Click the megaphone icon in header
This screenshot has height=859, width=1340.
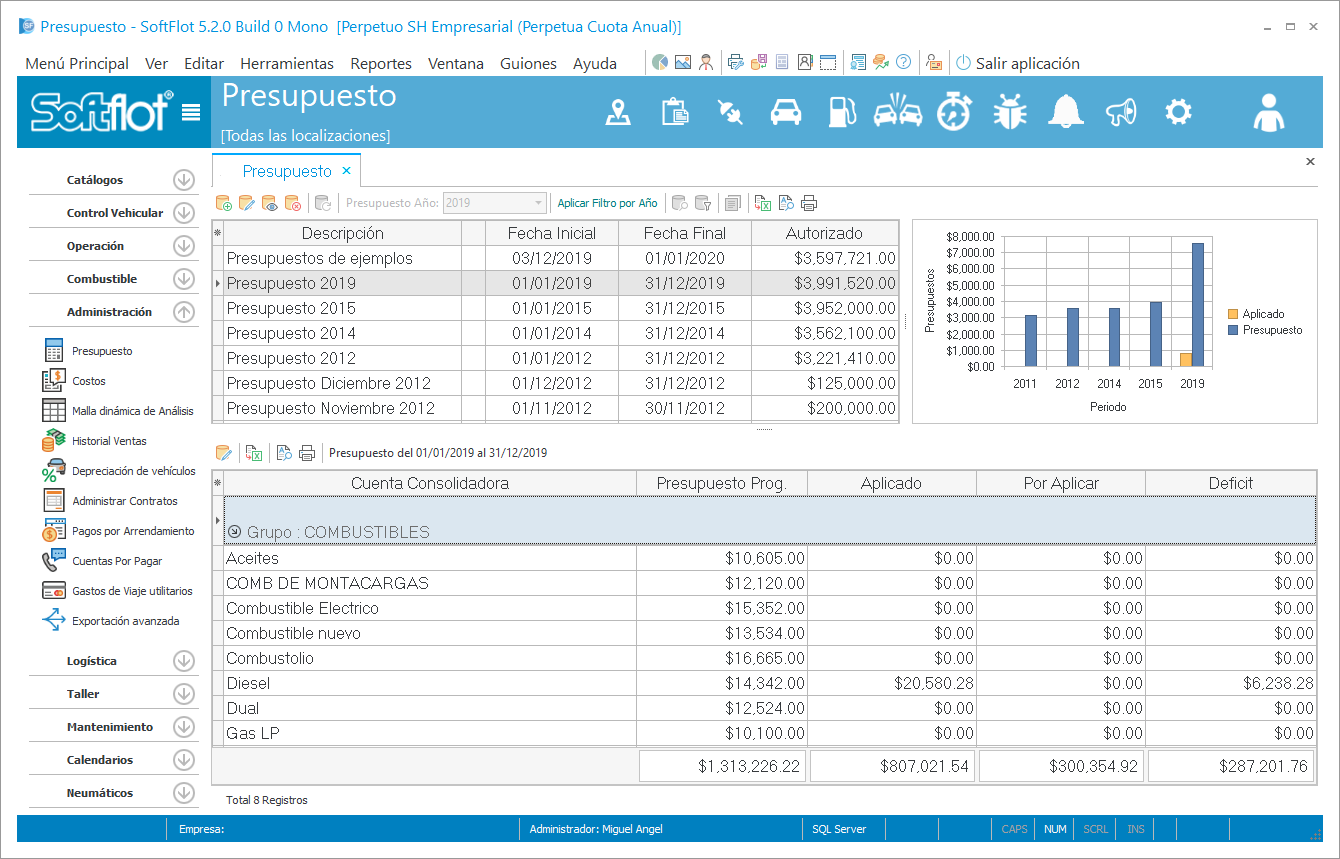point(1121,112)
